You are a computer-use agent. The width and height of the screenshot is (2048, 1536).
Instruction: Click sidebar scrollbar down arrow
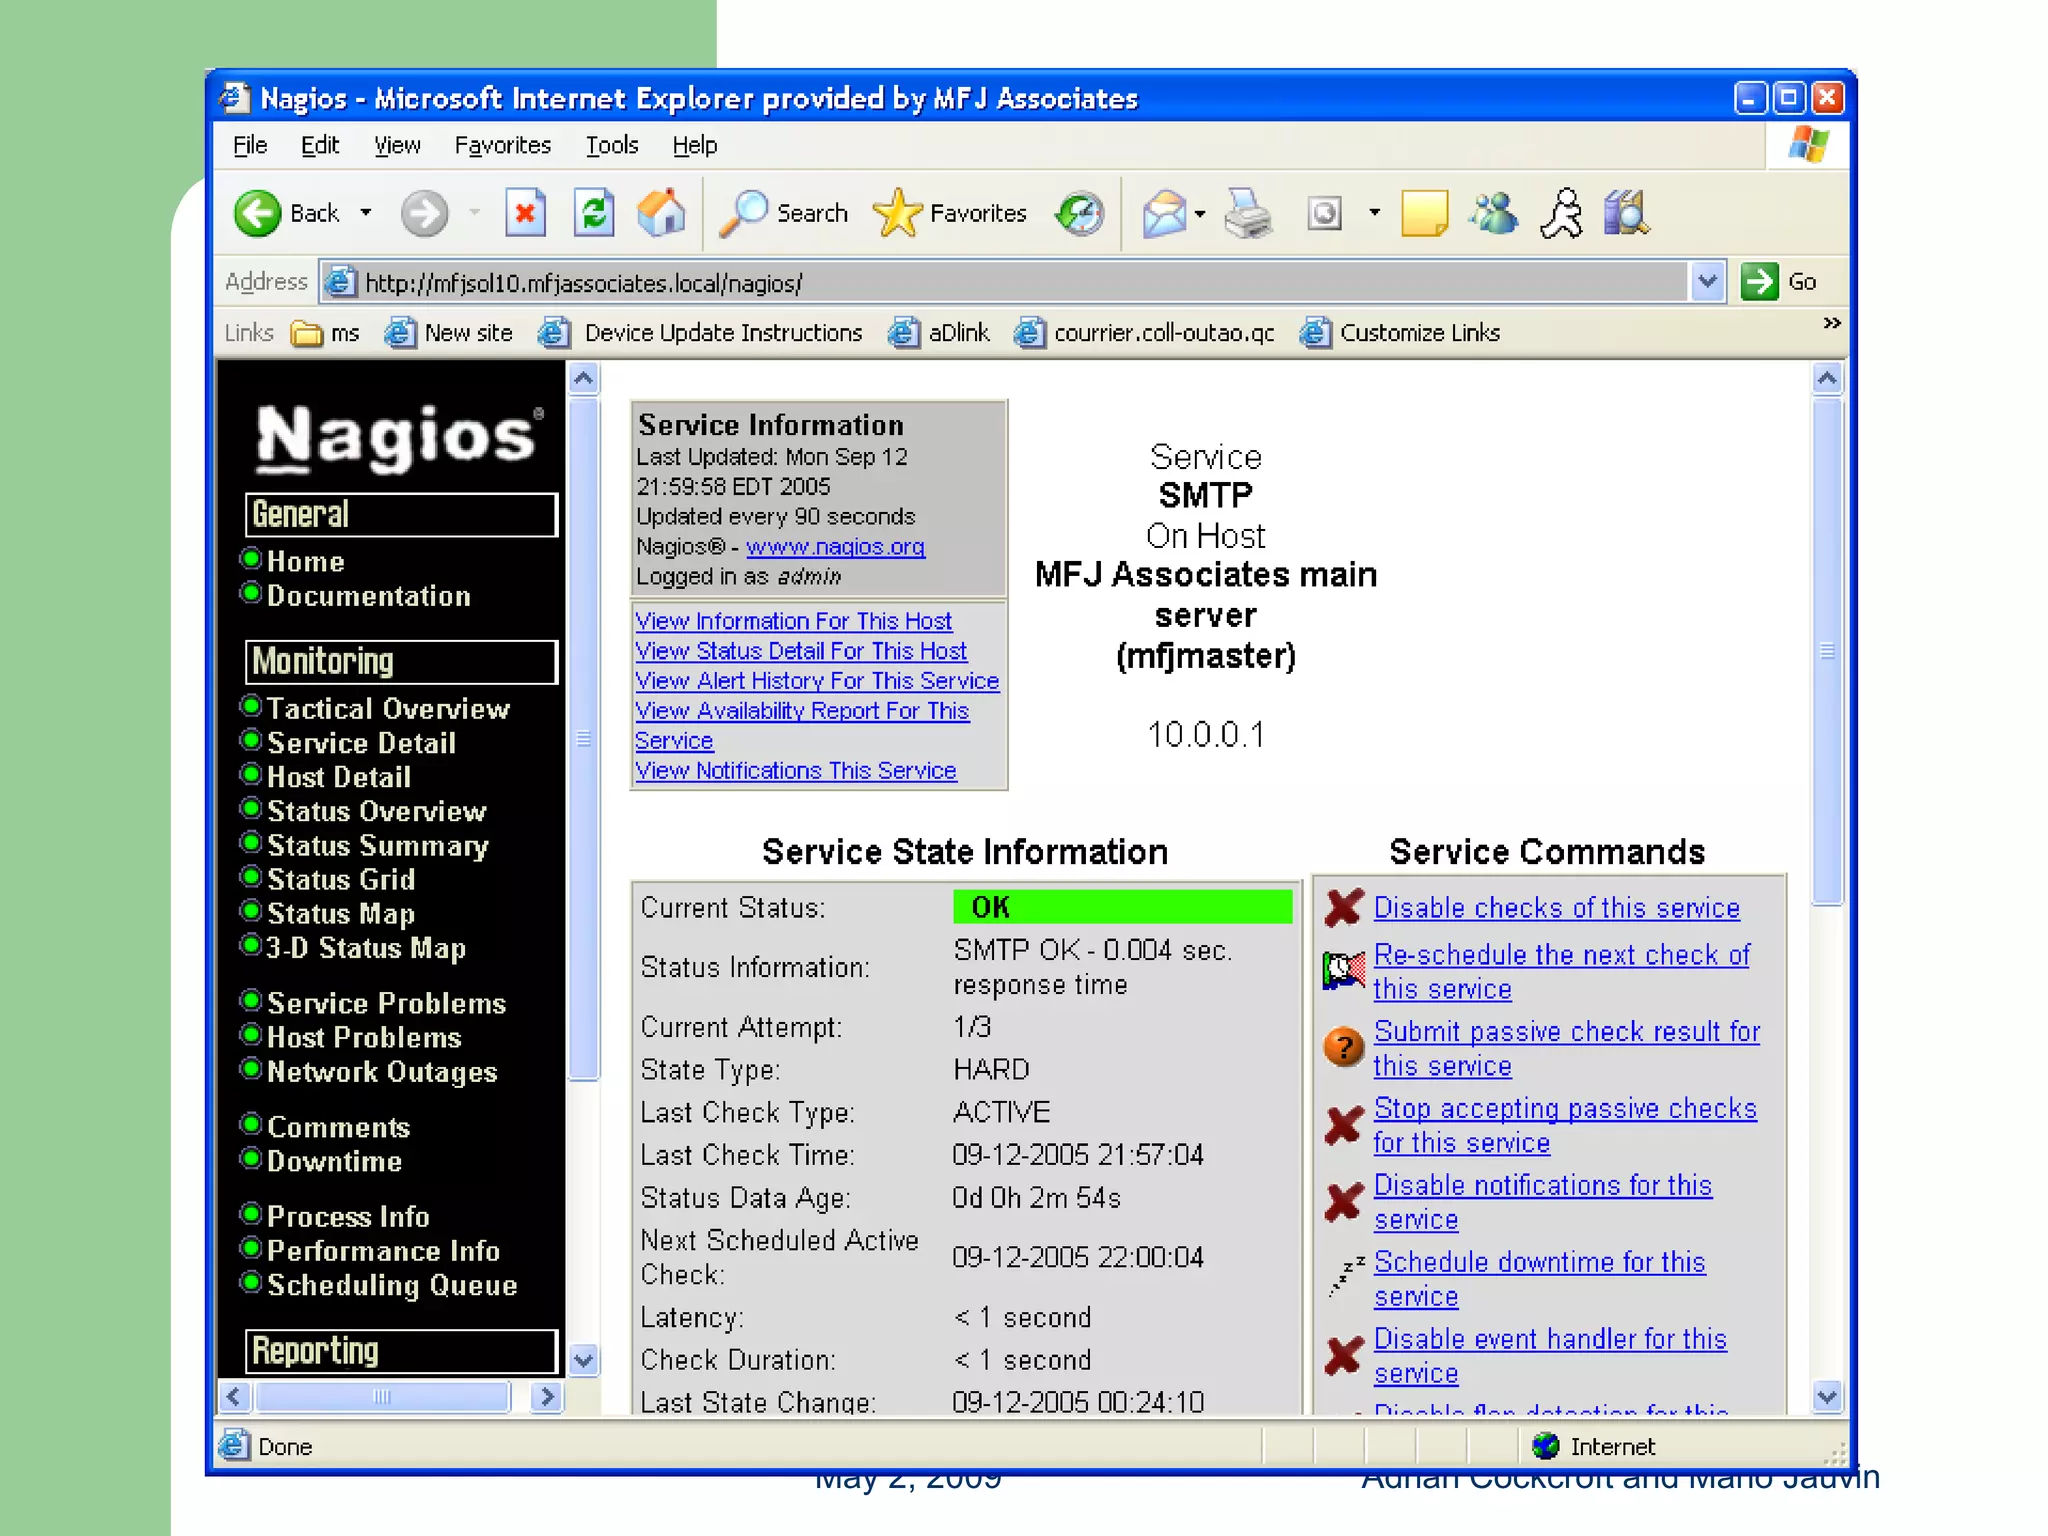point(584,1360)
